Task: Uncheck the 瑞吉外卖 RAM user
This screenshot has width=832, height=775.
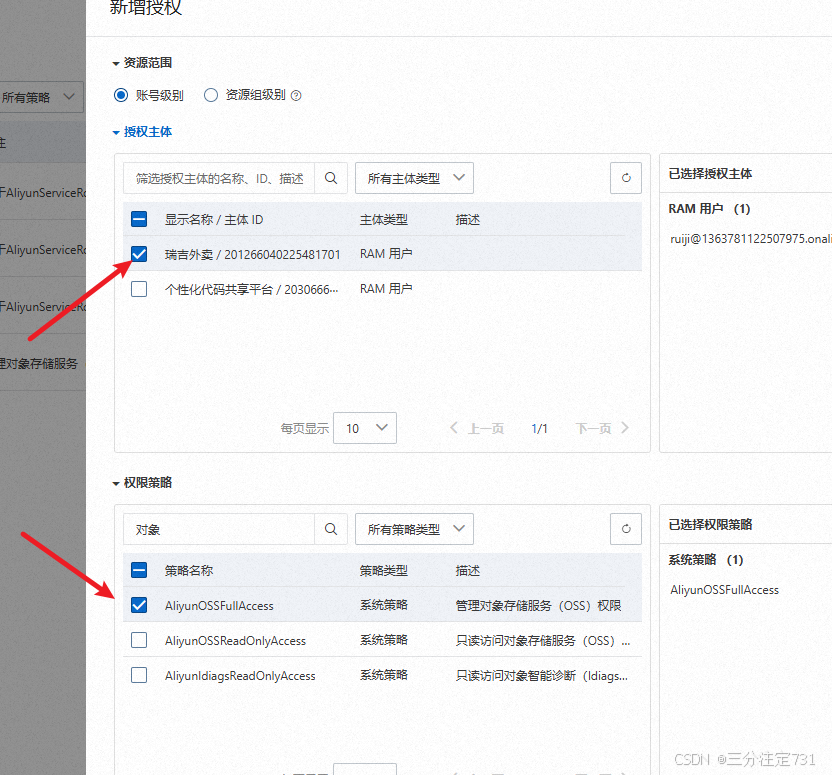Action: click(x=138, y=253)
